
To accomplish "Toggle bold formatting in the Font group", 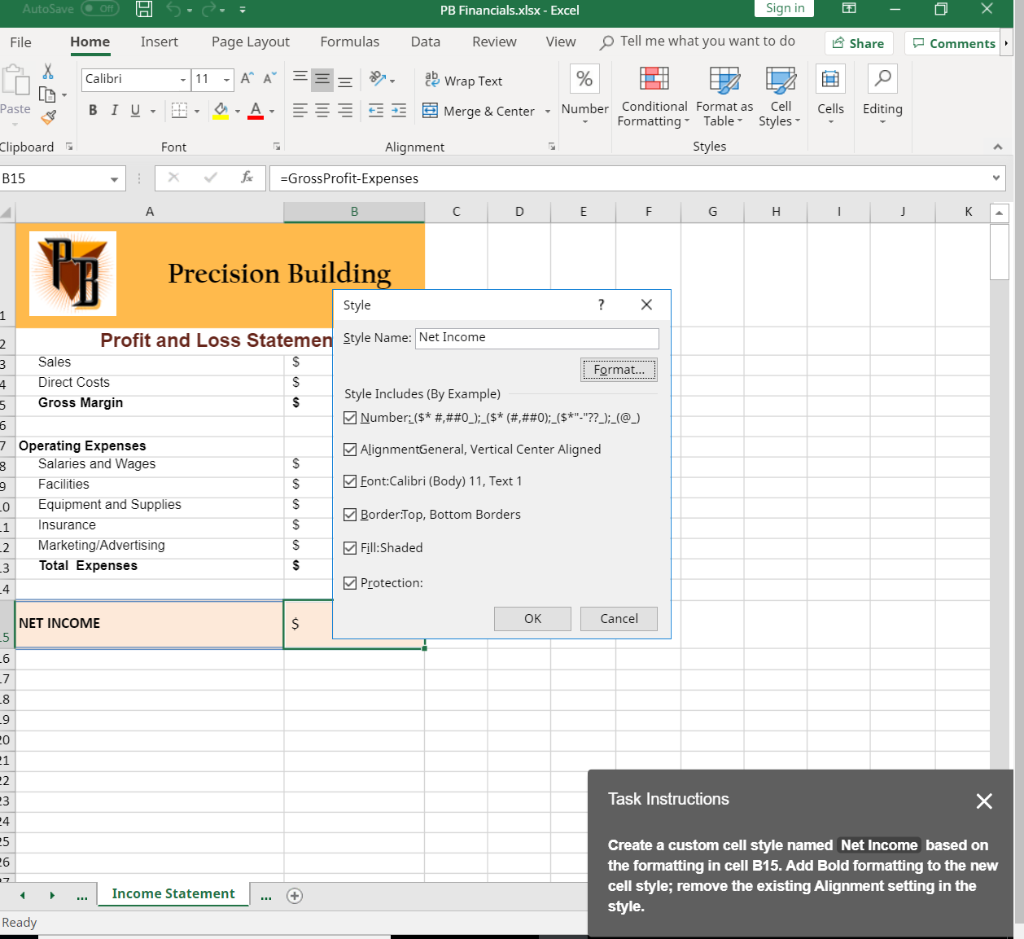I will [x=93, y=110].
